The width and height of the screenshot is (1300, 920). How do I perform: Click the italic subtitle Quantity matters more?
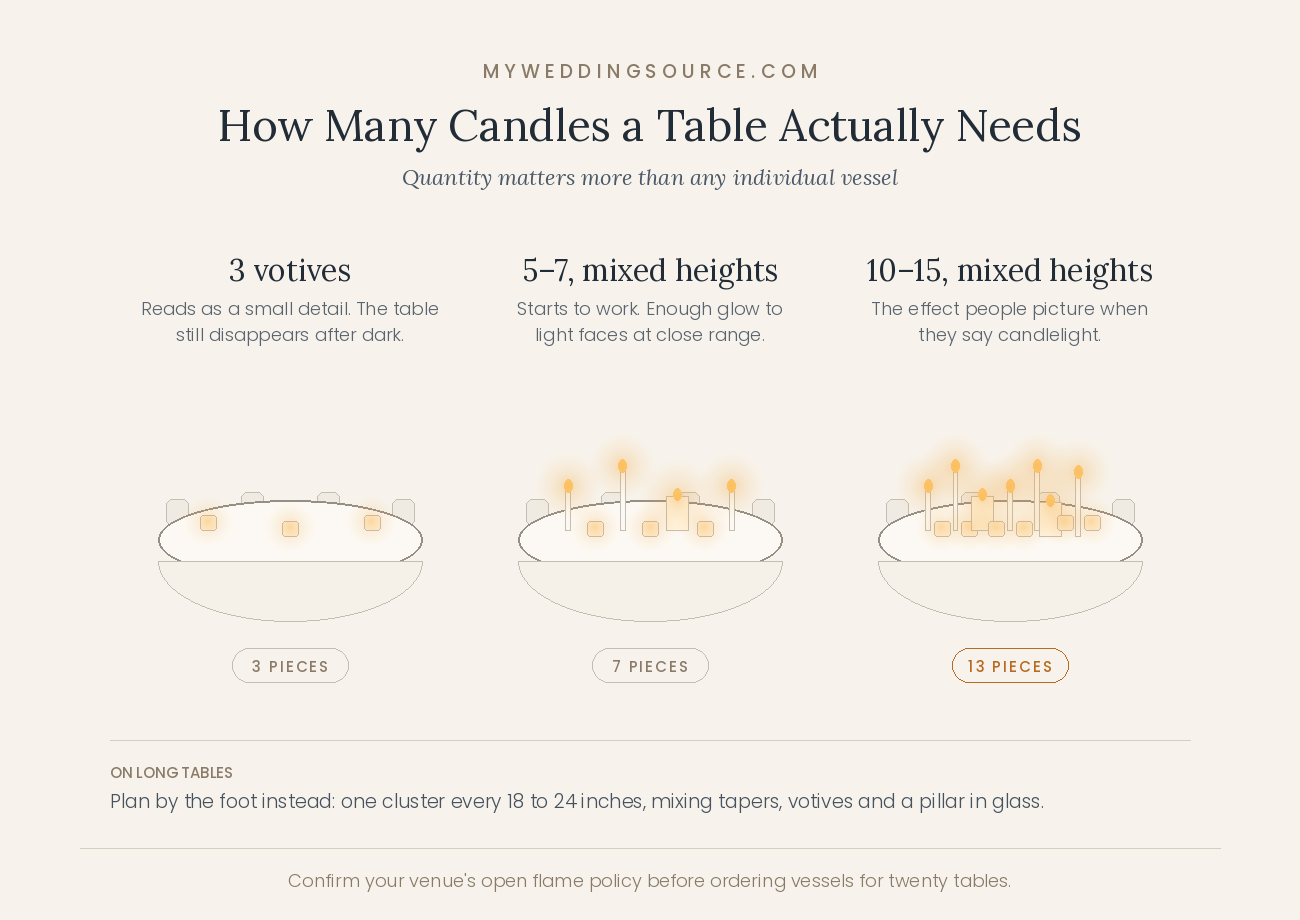[x=650, y=178]
